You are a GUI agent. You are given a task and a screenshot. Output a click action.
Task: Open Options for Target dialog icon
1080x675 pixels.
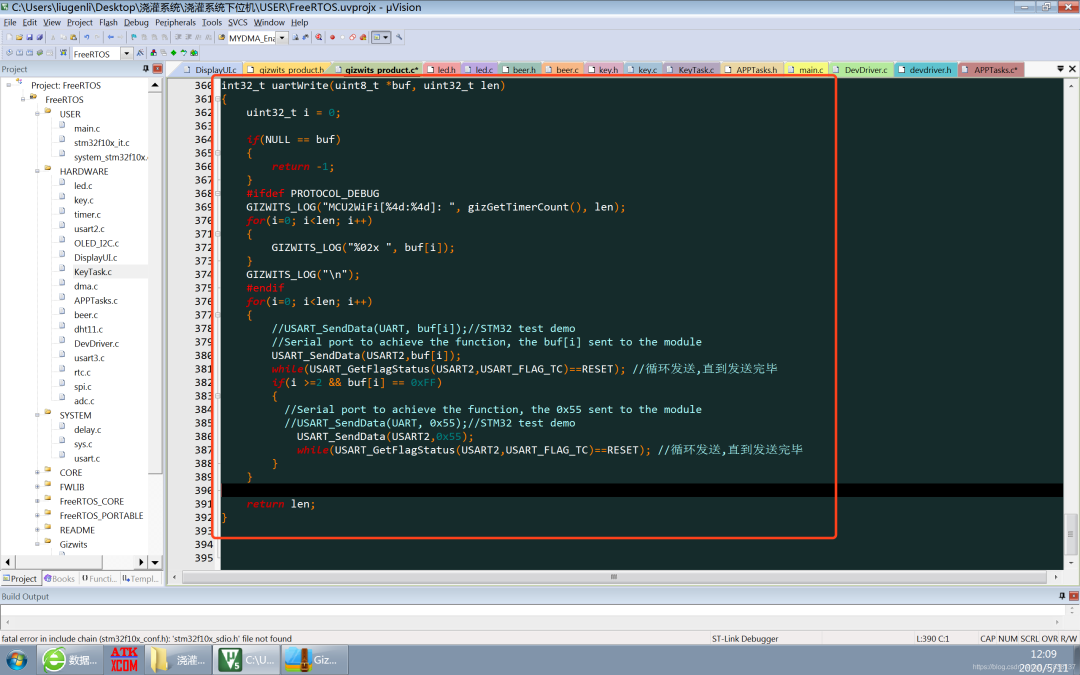coord(141,53)
